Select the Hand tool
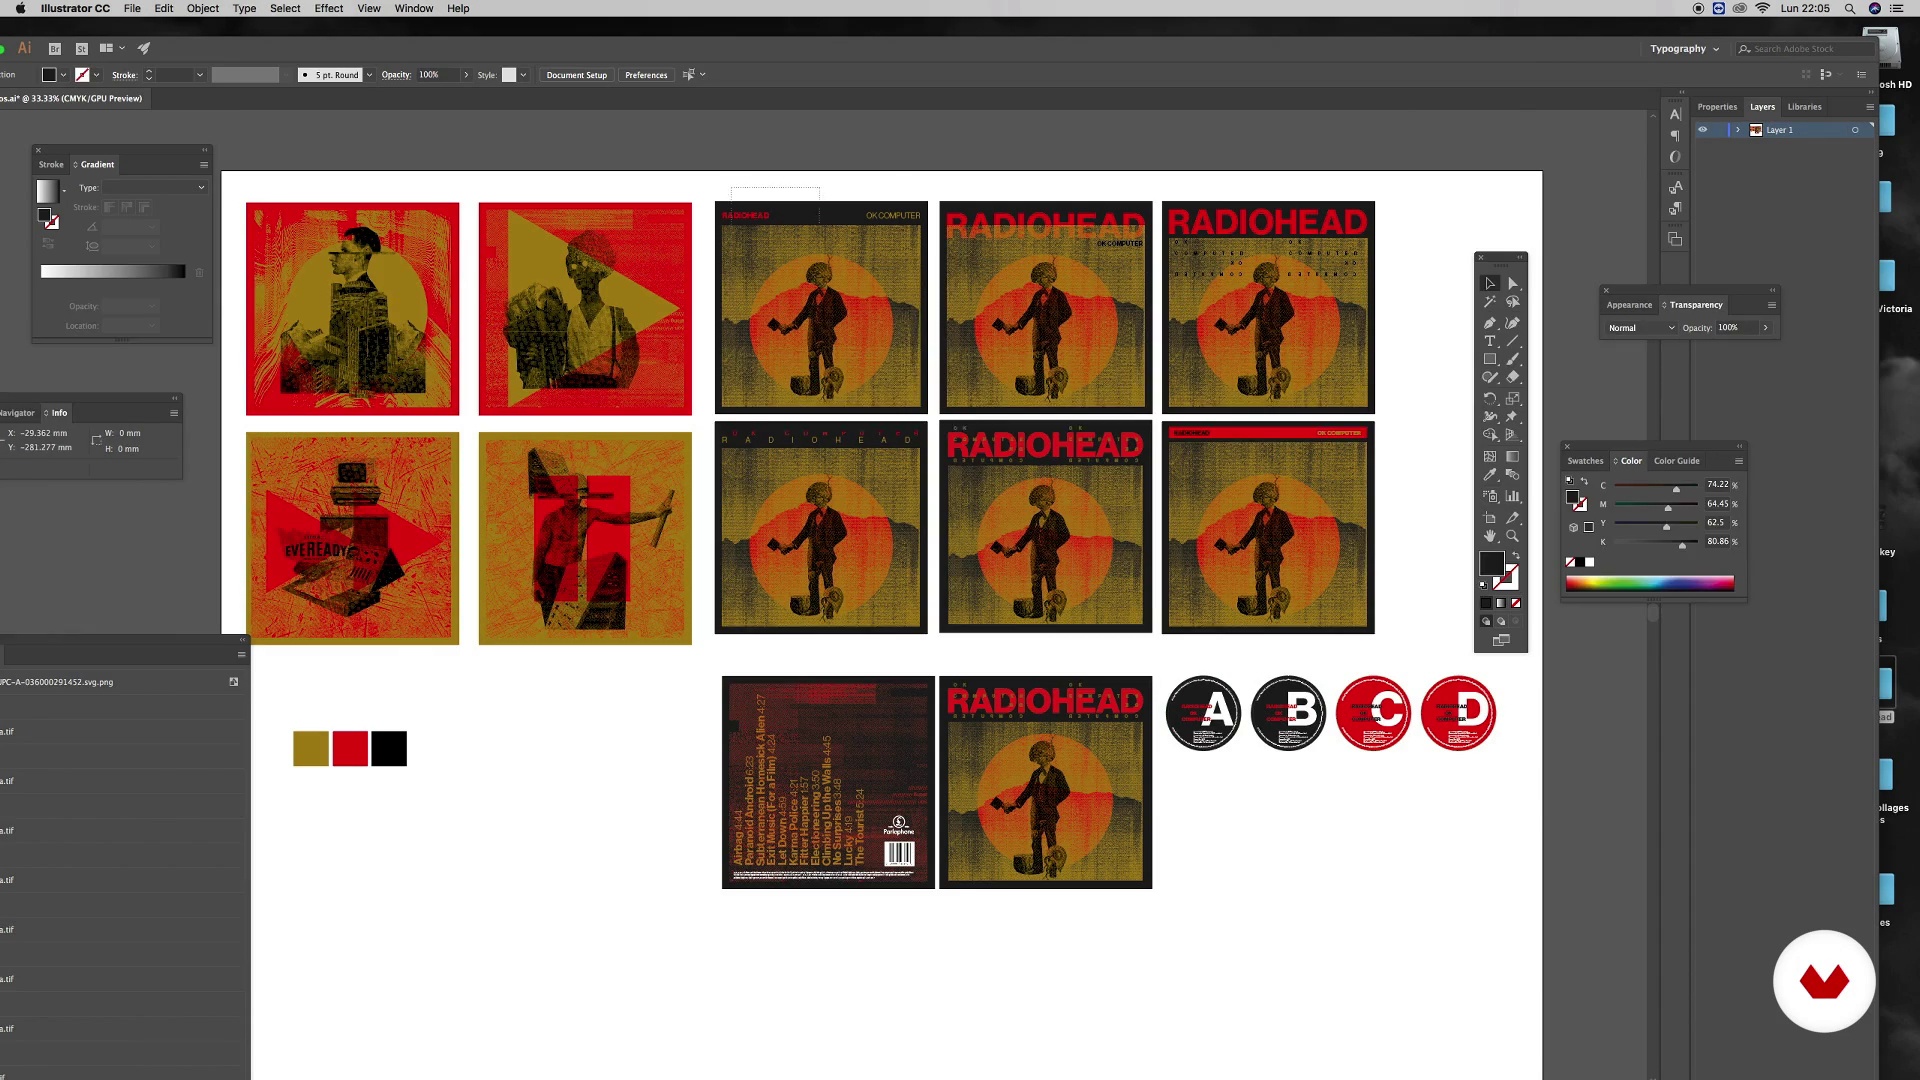The width and height of the screenshot is (1920, 1080). (x=1489, y=536)
